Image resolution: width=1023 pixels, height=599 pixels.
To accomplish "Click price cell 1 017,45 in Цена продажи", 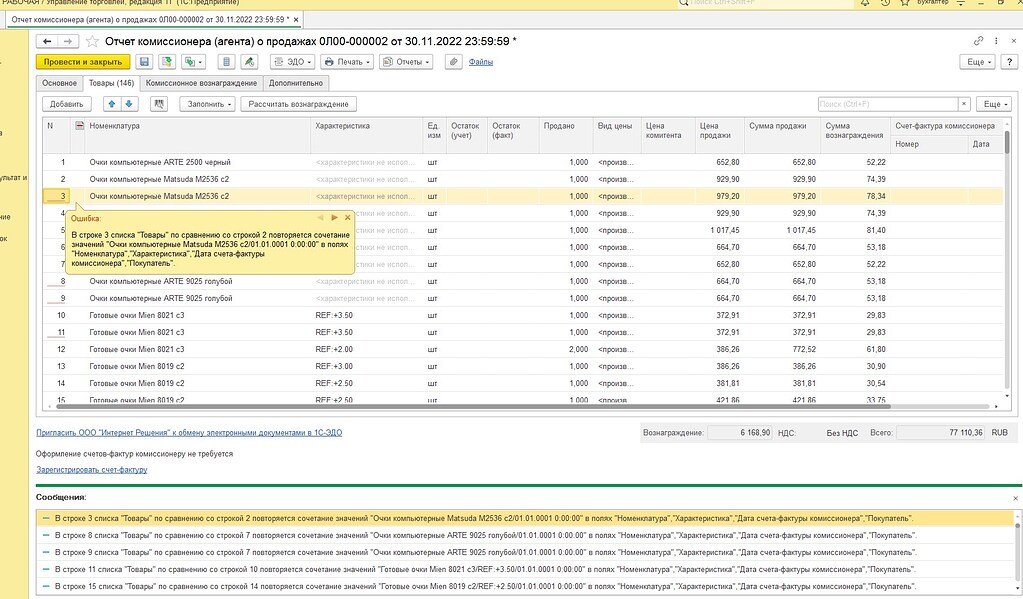I will [x=719, y=230].
